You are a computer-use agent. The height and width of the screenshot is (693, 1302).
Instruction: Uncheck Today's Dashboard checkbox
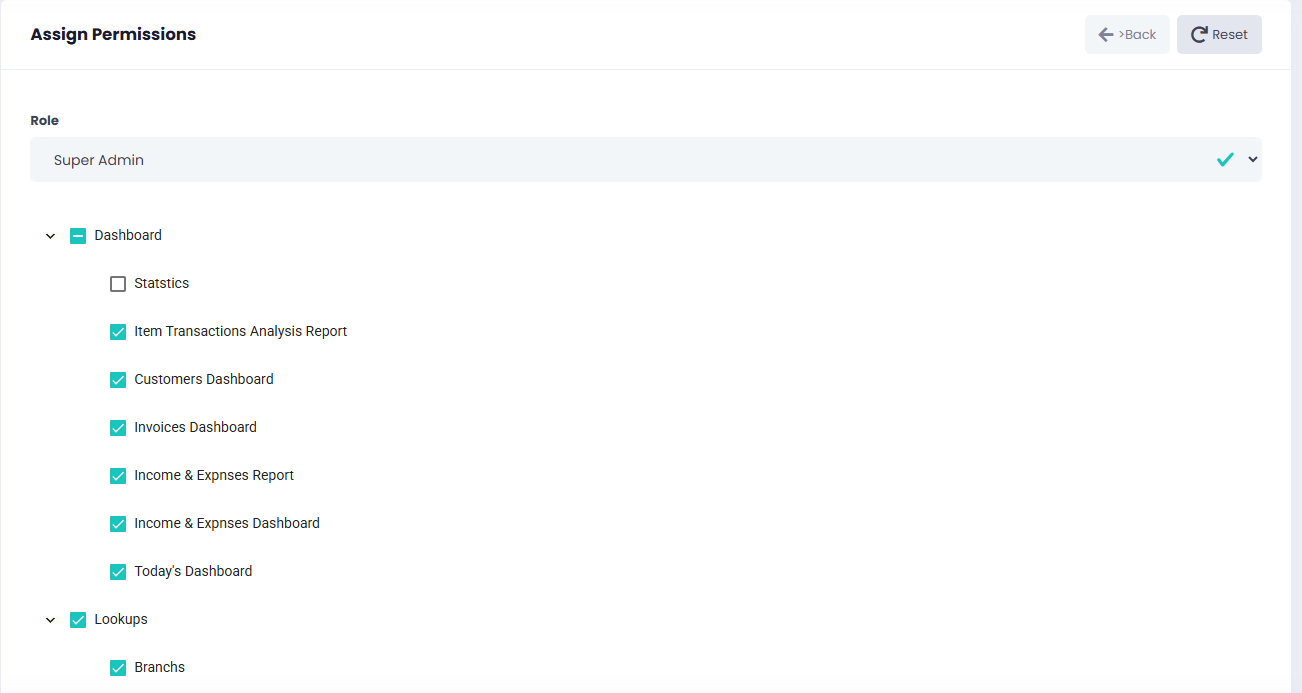click(118, 572)
